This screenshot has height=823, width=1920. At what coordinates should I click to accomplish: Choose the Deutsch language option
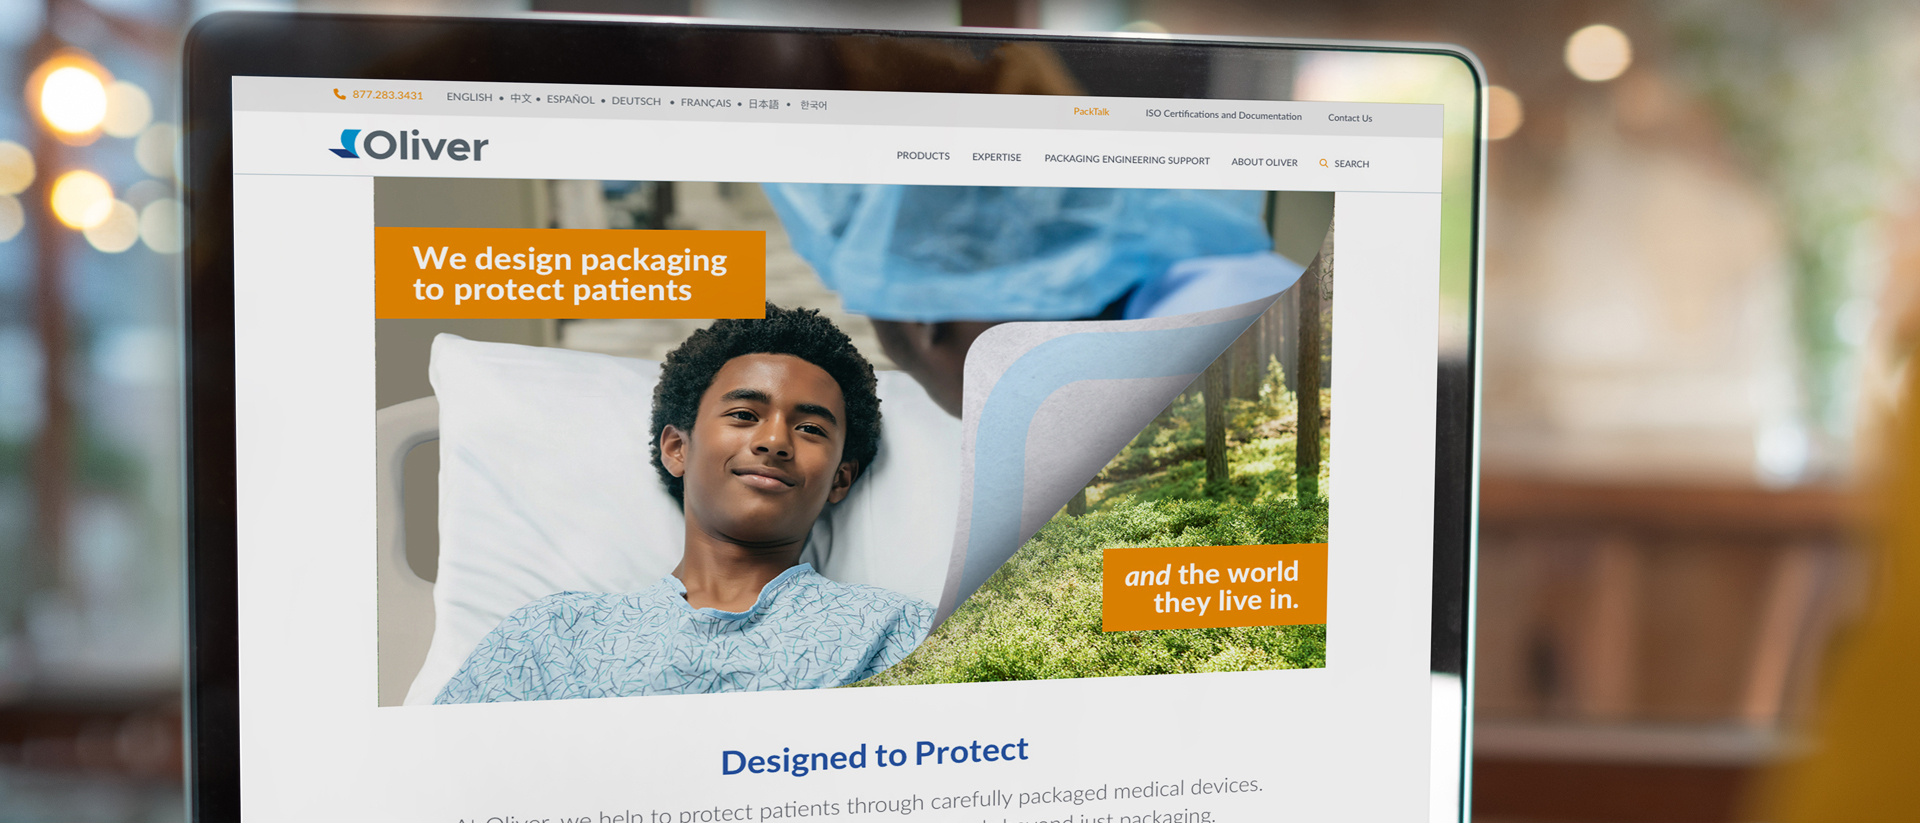point(636,101)
